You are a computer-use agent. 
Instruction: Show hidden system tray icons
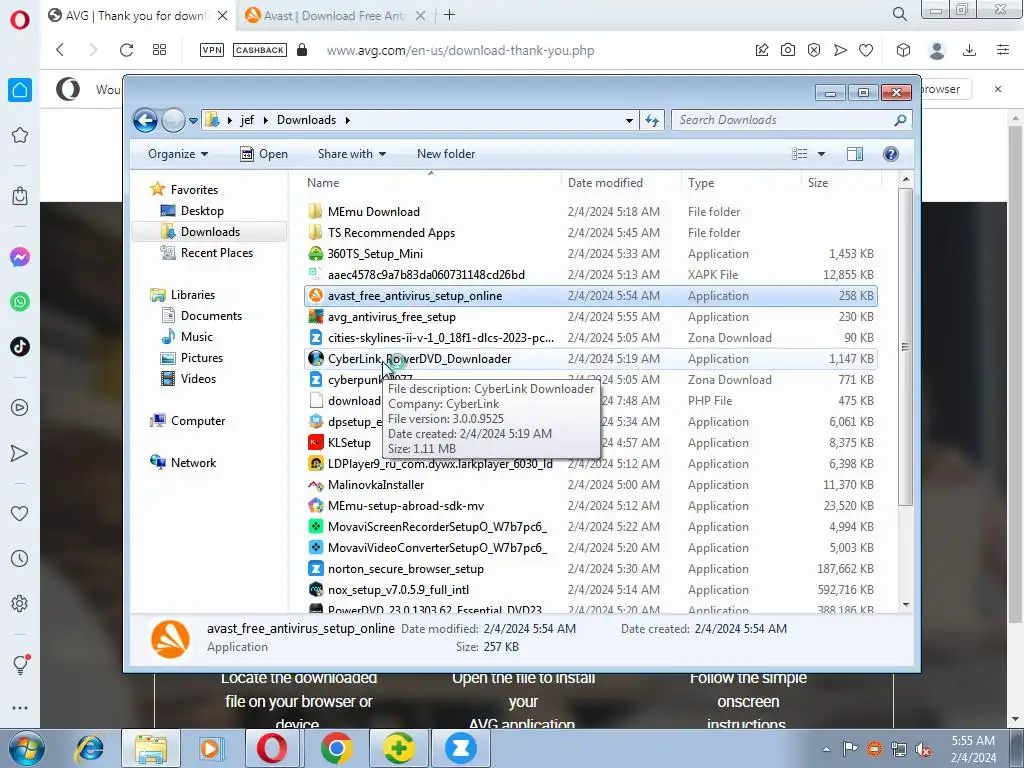click(x=826, y=749)
